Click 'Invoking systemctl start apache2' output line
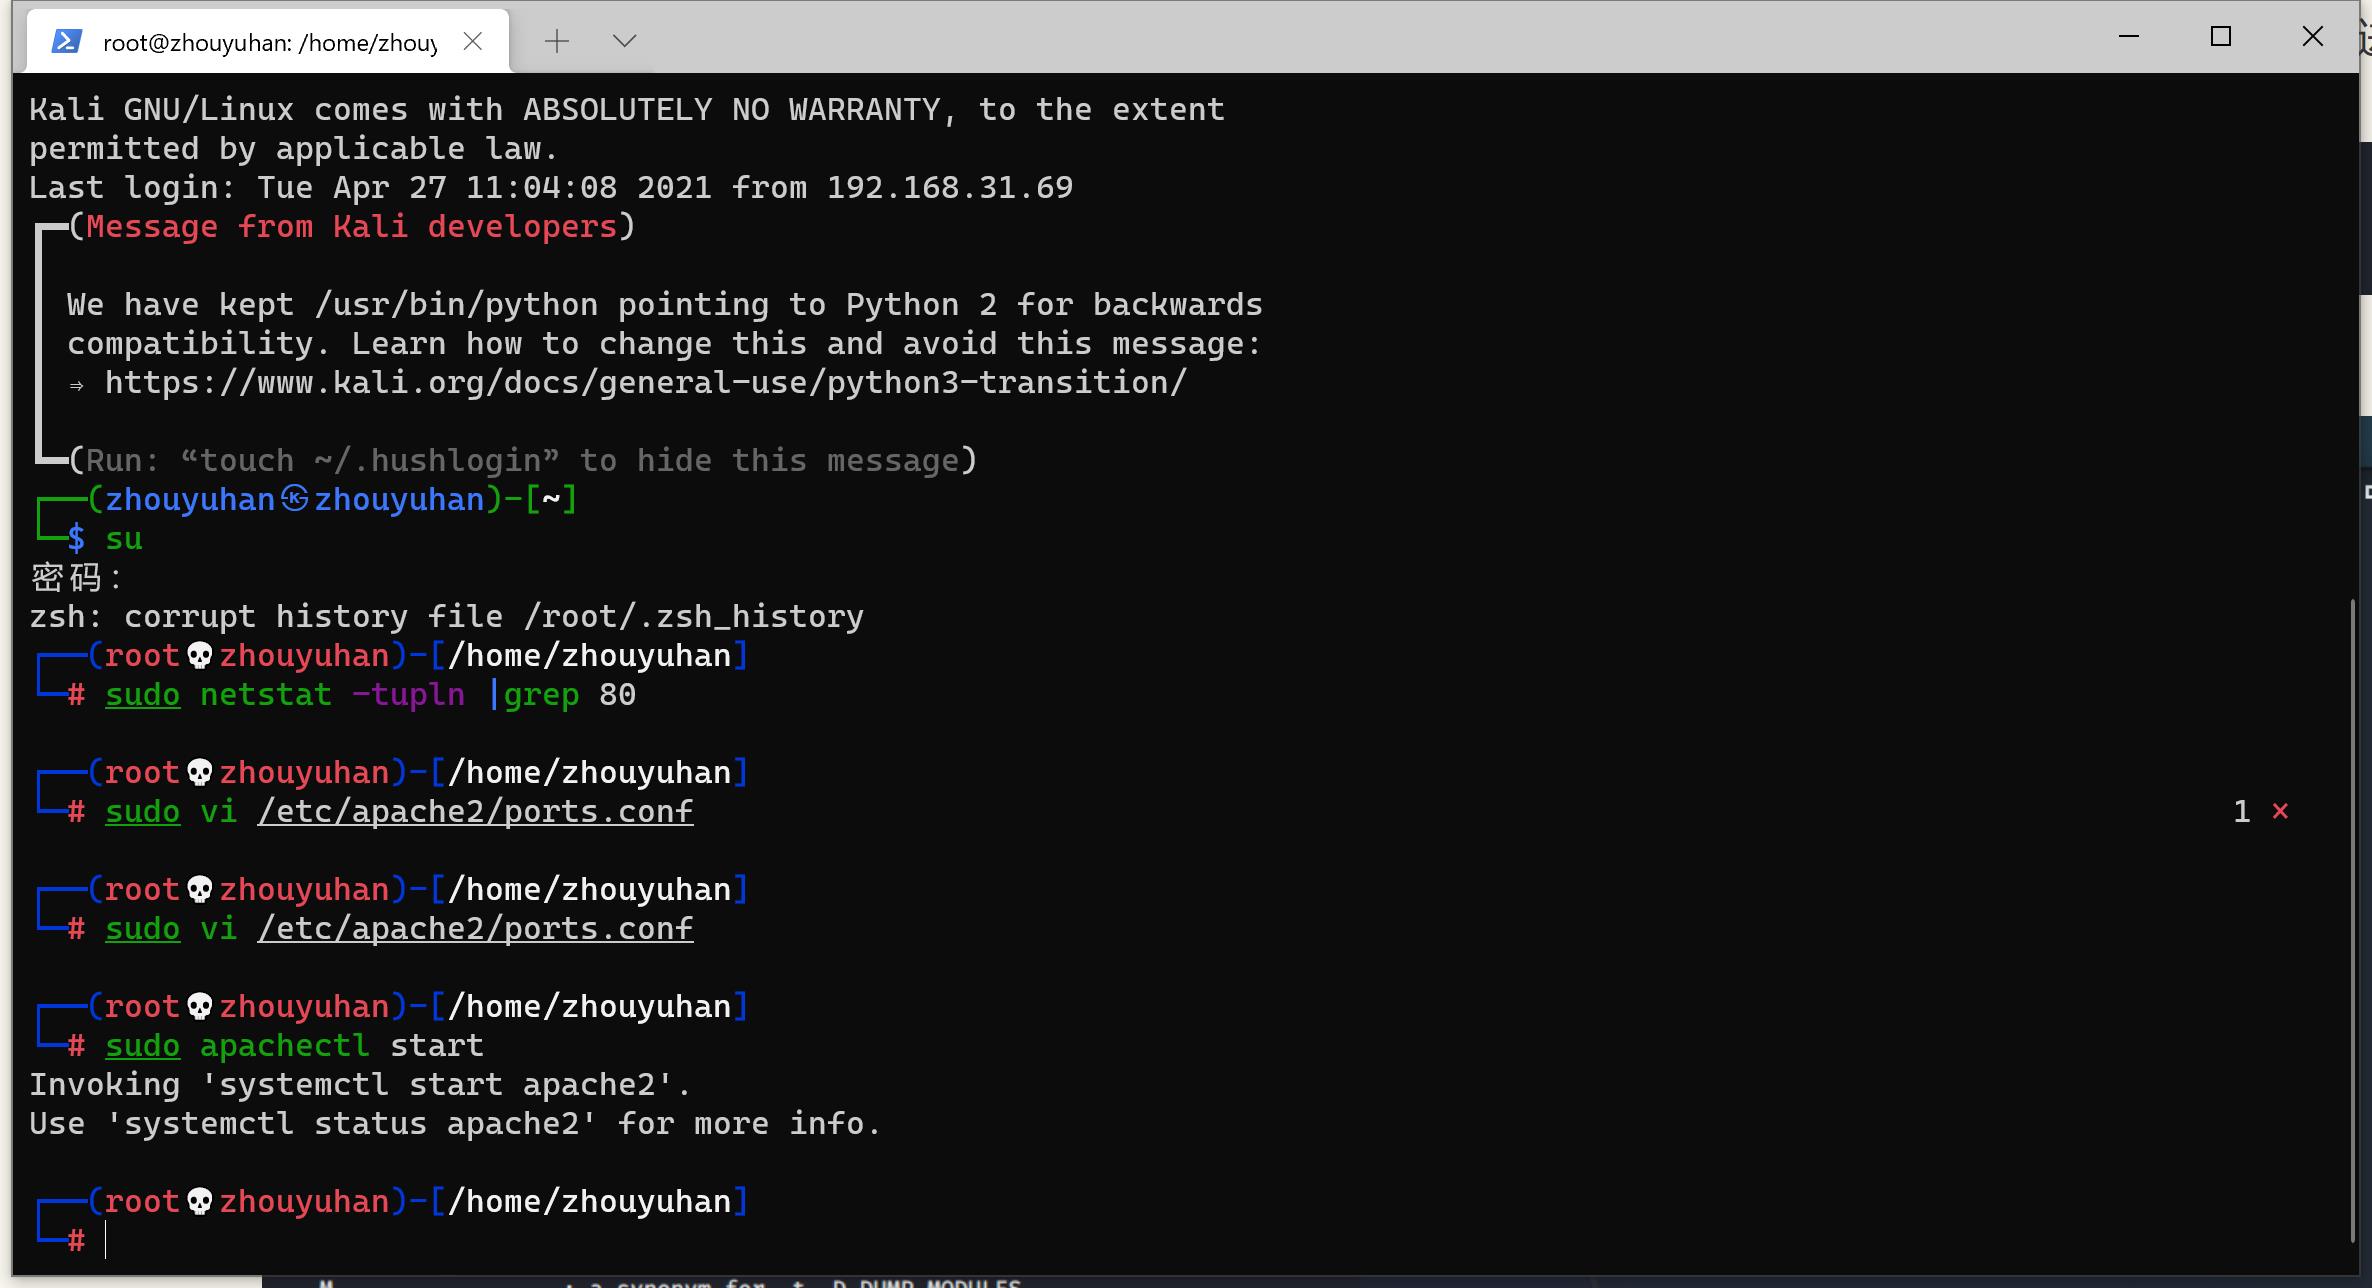 360,1084
